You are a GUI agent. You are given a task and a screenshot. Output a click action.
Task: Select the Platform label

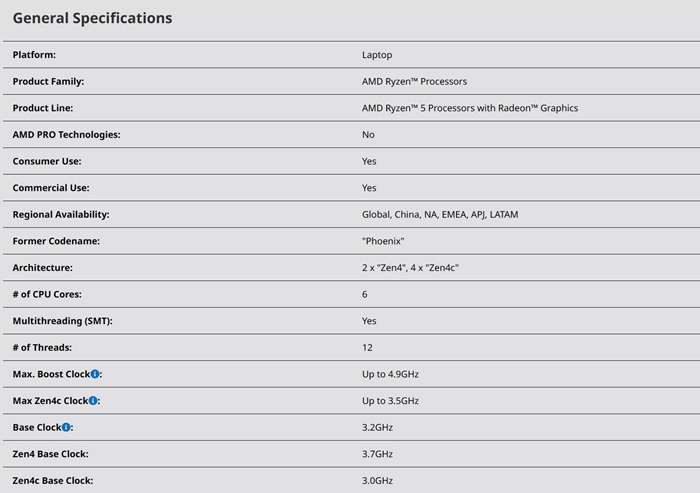[34, 54]
